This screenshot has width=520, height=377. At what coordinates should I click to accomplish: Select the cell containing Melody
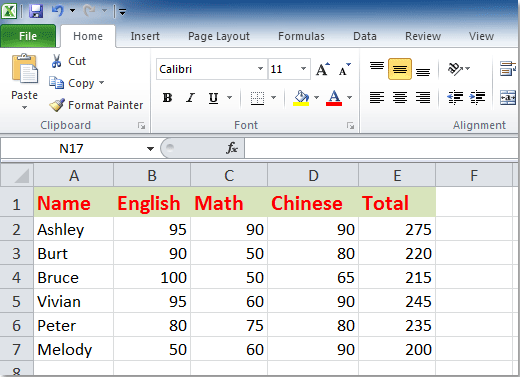click(x=74, y=349)
